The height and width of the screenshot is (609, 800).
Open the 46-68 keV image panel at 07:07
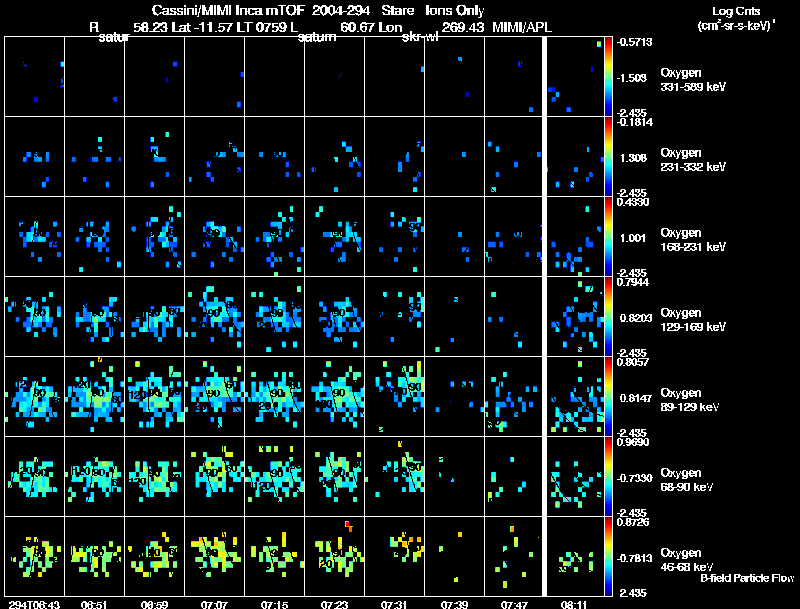(215, 556)
